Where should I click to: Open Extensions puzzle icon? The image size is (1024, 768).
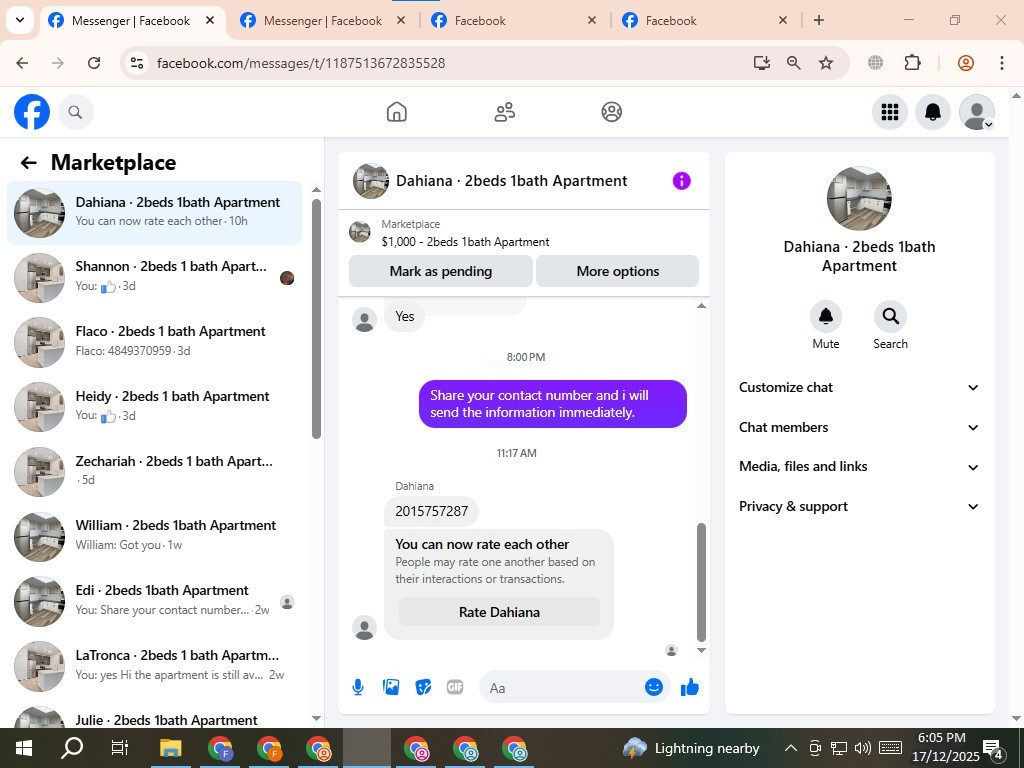pos(912,63)
